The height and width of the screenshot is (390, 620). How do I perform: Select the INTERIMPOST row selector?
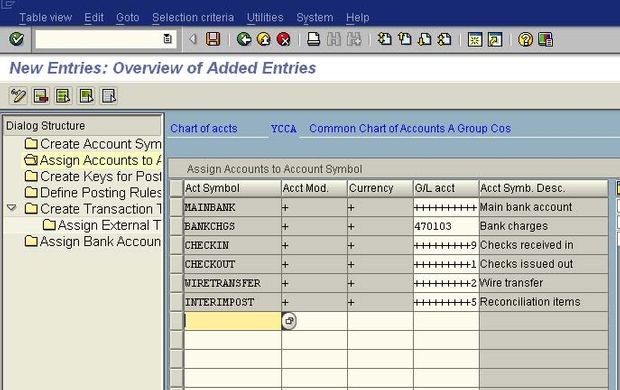[x=176, y=302]
